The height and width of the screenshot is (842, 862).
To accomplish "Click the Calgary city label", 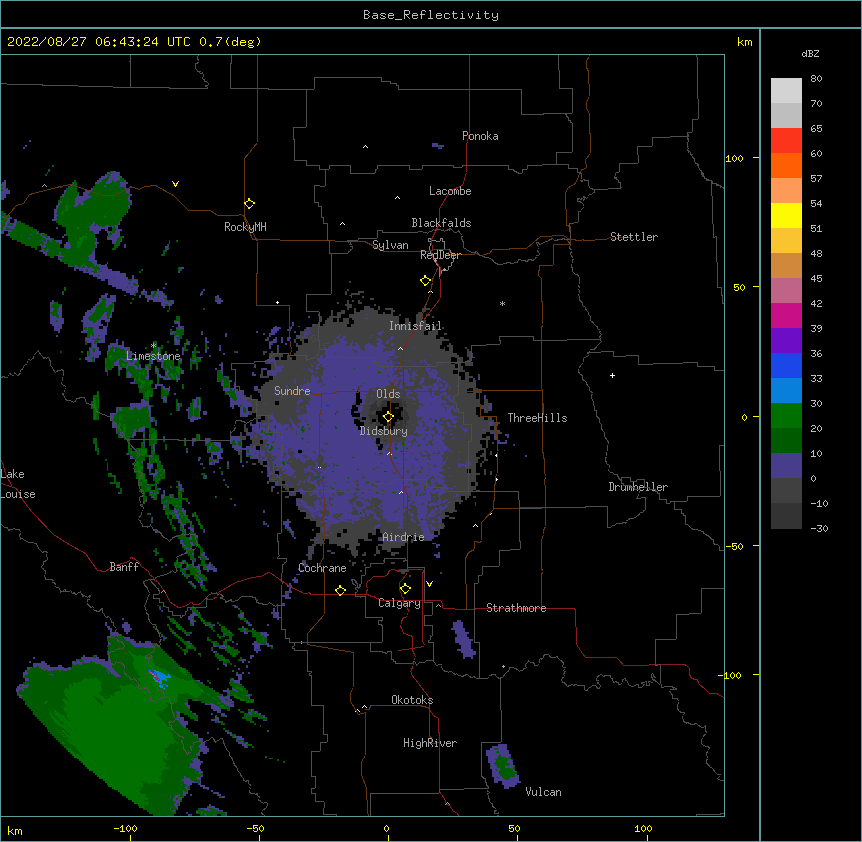I will pyautogui.click(x=399, y=603).
